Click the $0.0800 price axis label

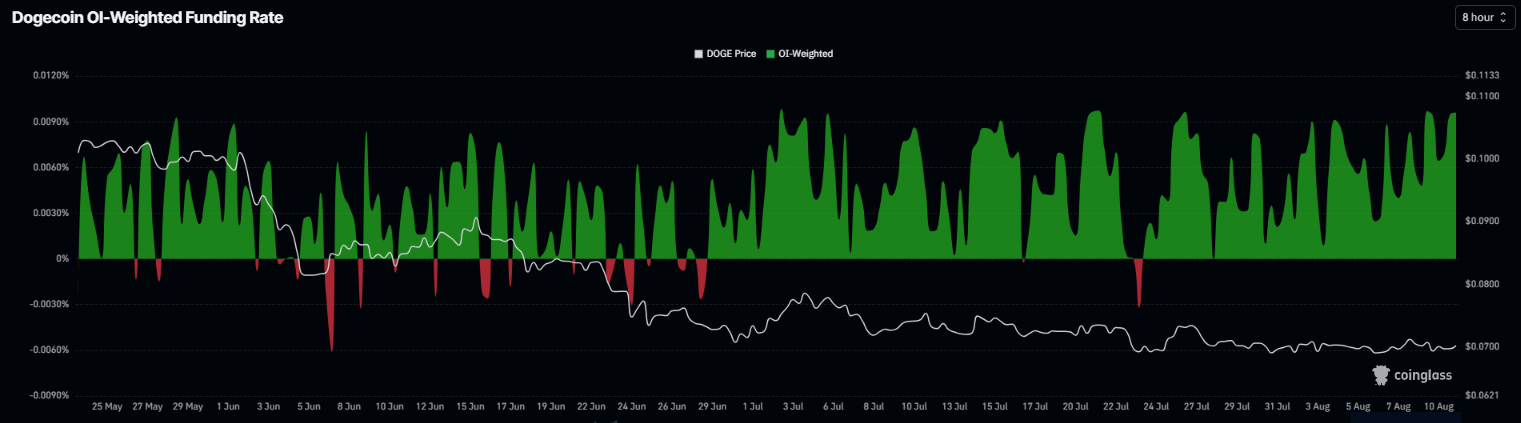pyautogui.click(x=1483, y=284)
